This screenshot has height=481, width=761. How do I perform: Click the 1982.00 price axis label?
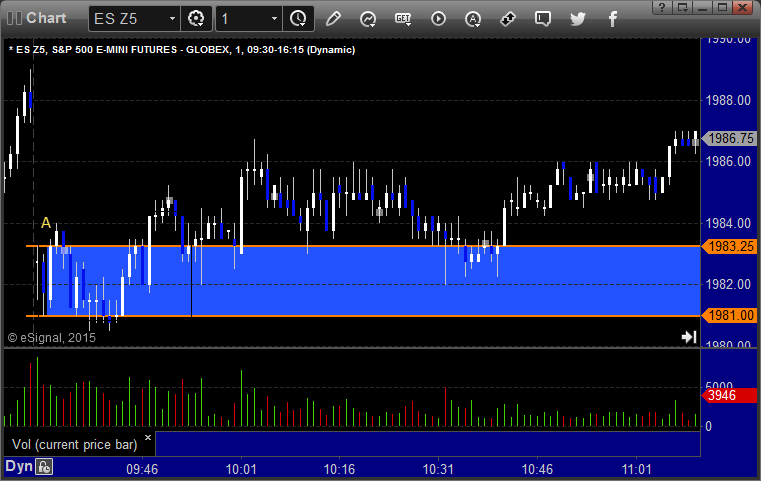coord(728,284)
